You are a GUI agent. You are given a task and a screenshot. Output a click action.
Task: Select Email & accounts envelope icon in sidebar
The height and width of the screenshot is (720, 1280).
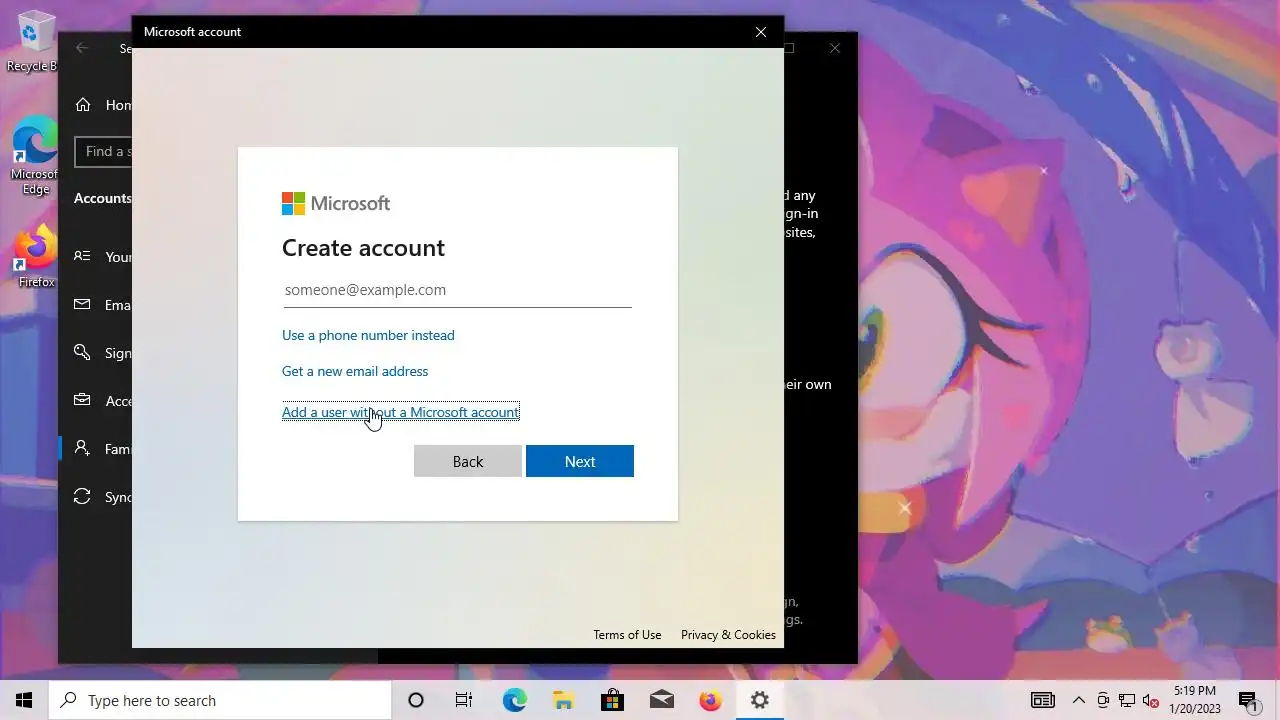(x=83, y=305)
